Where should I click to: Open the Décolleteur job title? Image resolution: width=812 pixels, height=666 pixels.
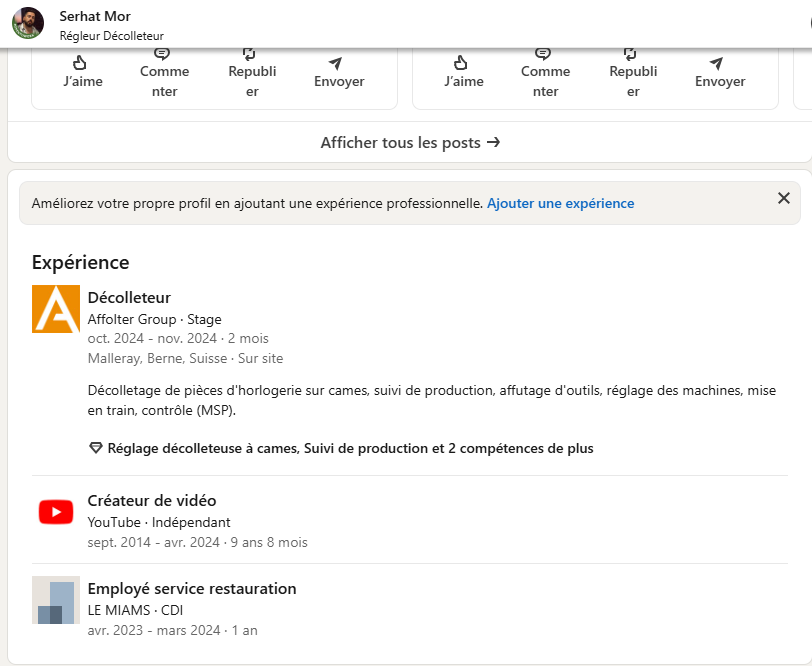point(129,298)
